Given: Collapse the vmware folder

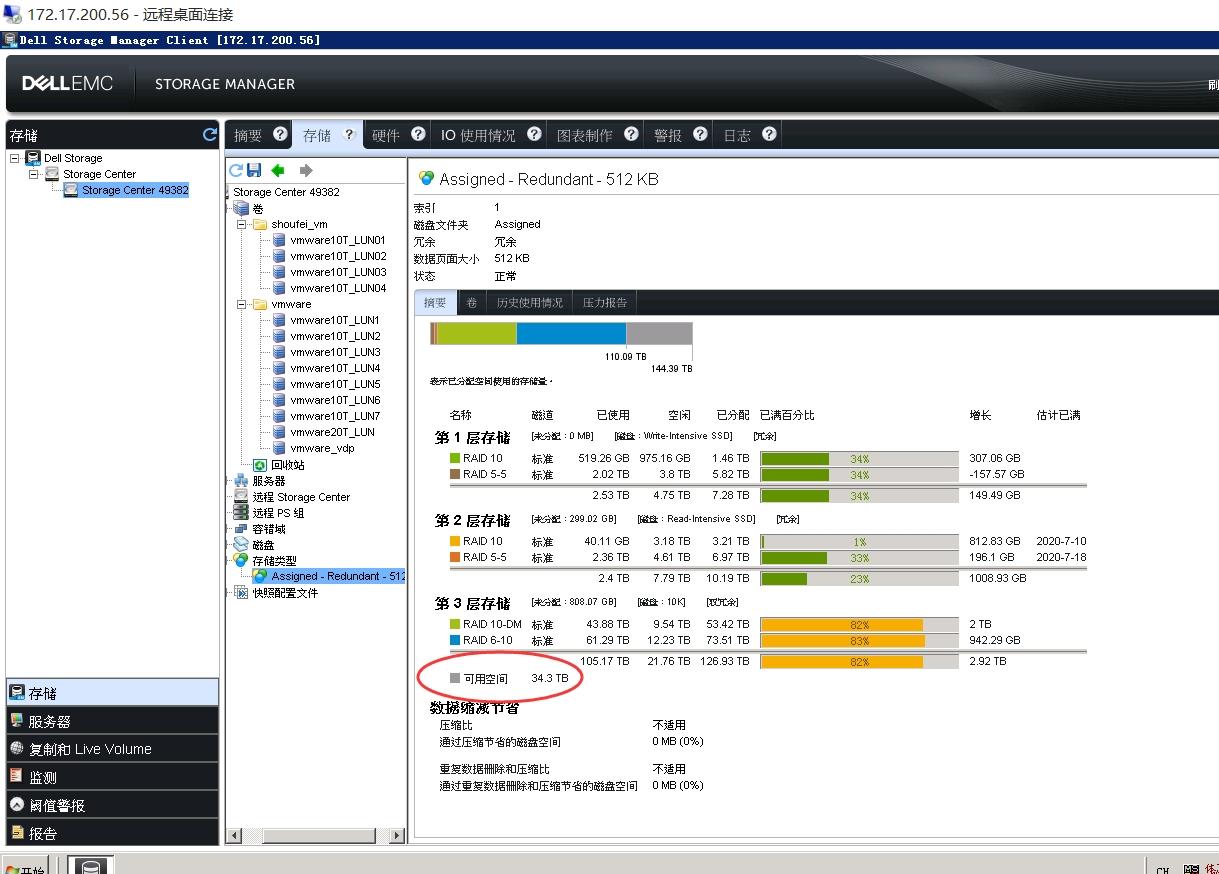Looking at the screenshot, I should point(242,304).
